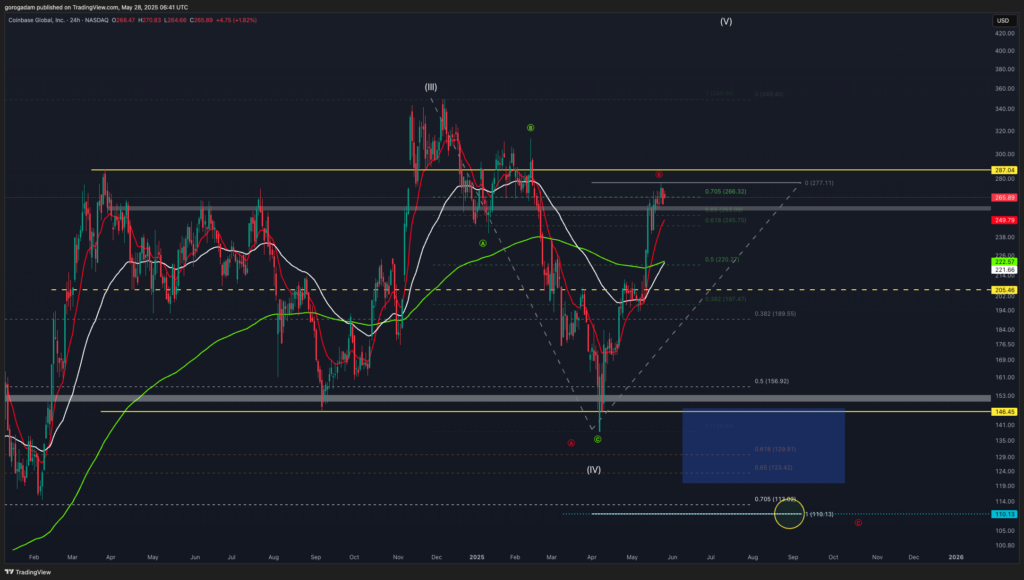Select the blue shaded rectangle zone

[763, 445]
